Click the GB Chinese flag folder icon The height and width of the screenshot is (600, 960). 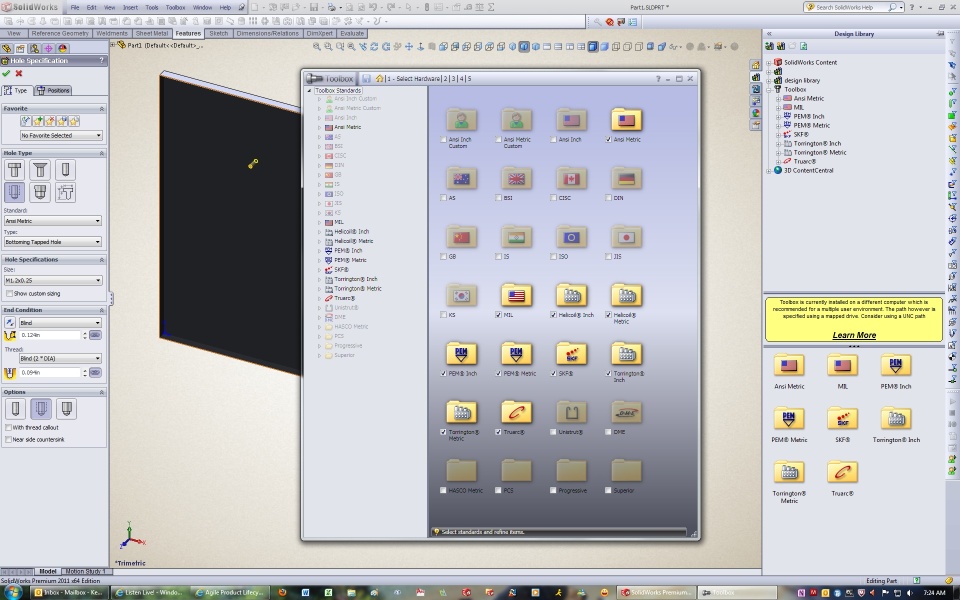[x=461, y=237]
